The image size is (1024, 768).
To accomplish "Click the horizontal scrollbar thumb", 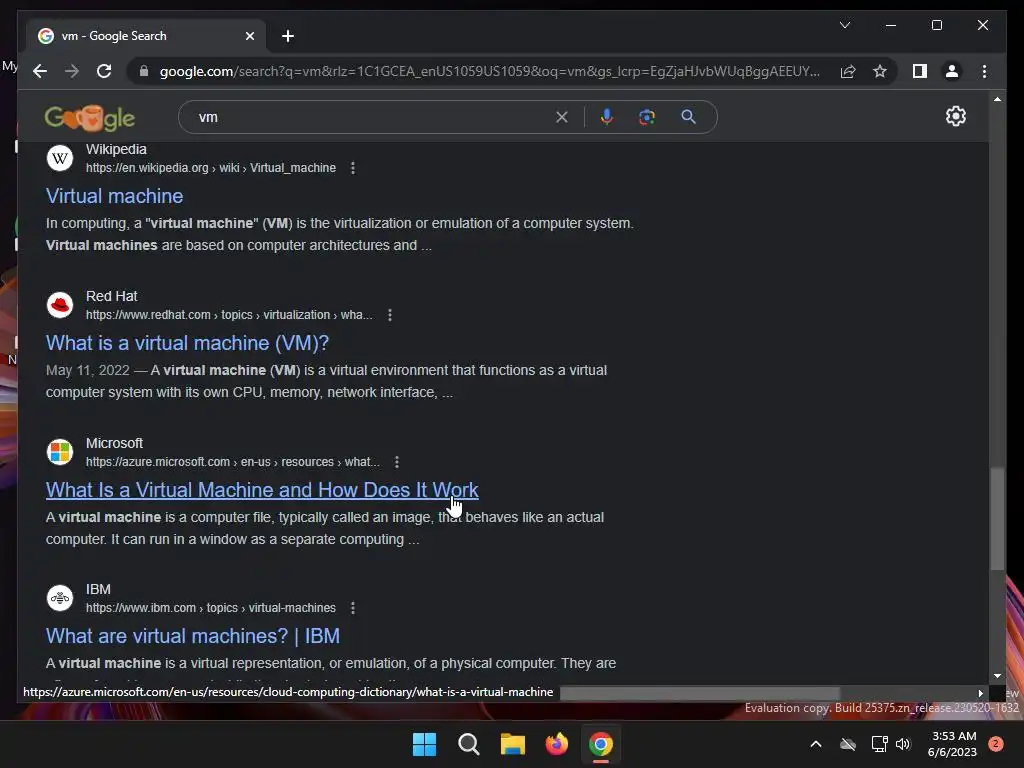I will 699,693.
